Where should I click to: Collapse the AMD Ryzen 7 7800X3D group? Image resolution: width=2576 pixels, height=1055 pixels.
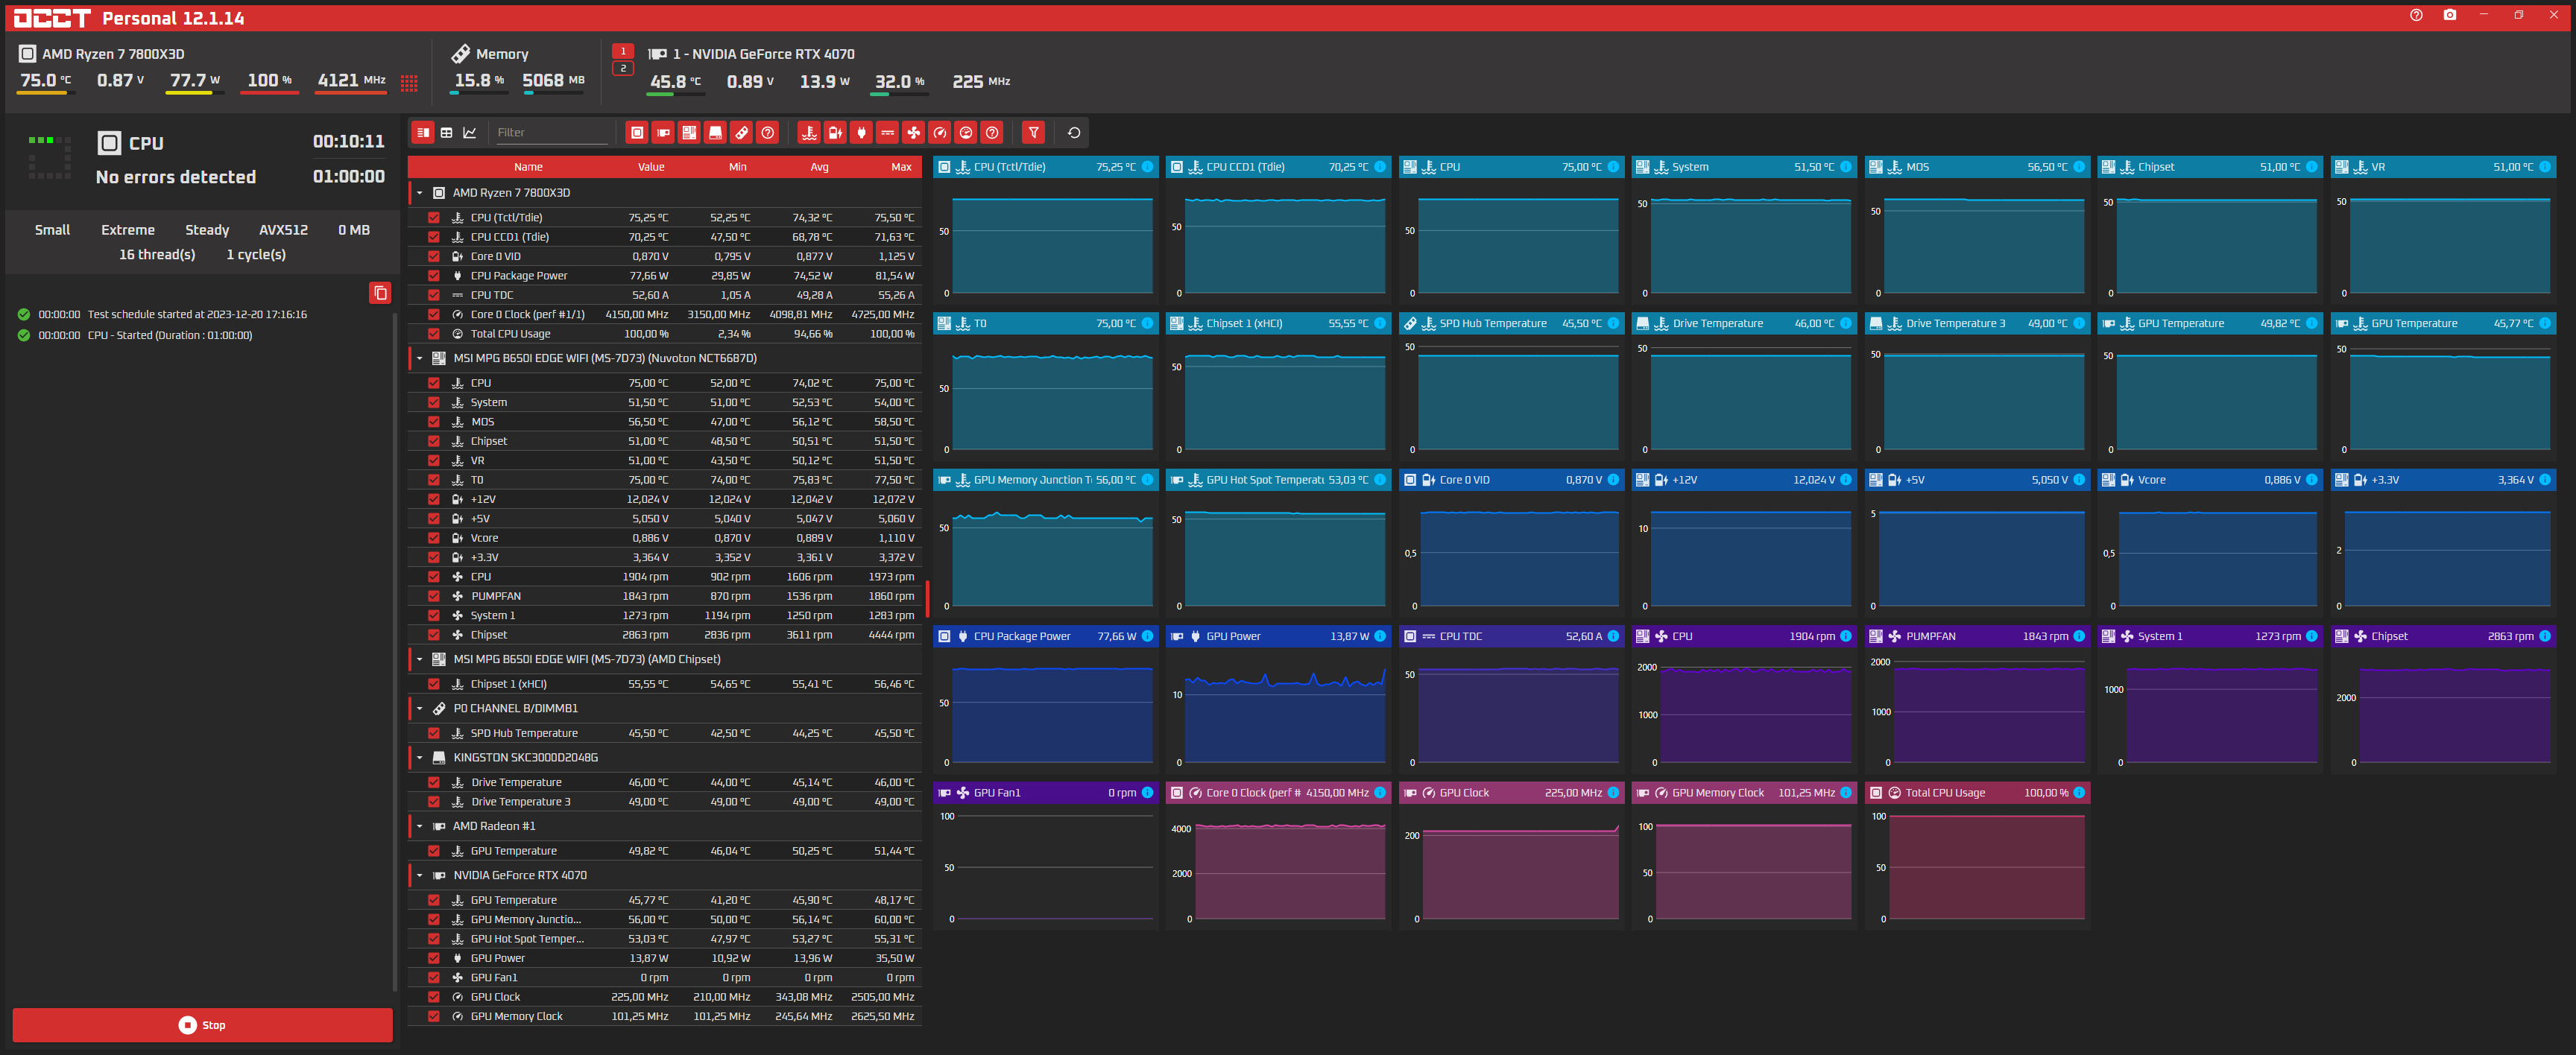click(x=419, y=193)
